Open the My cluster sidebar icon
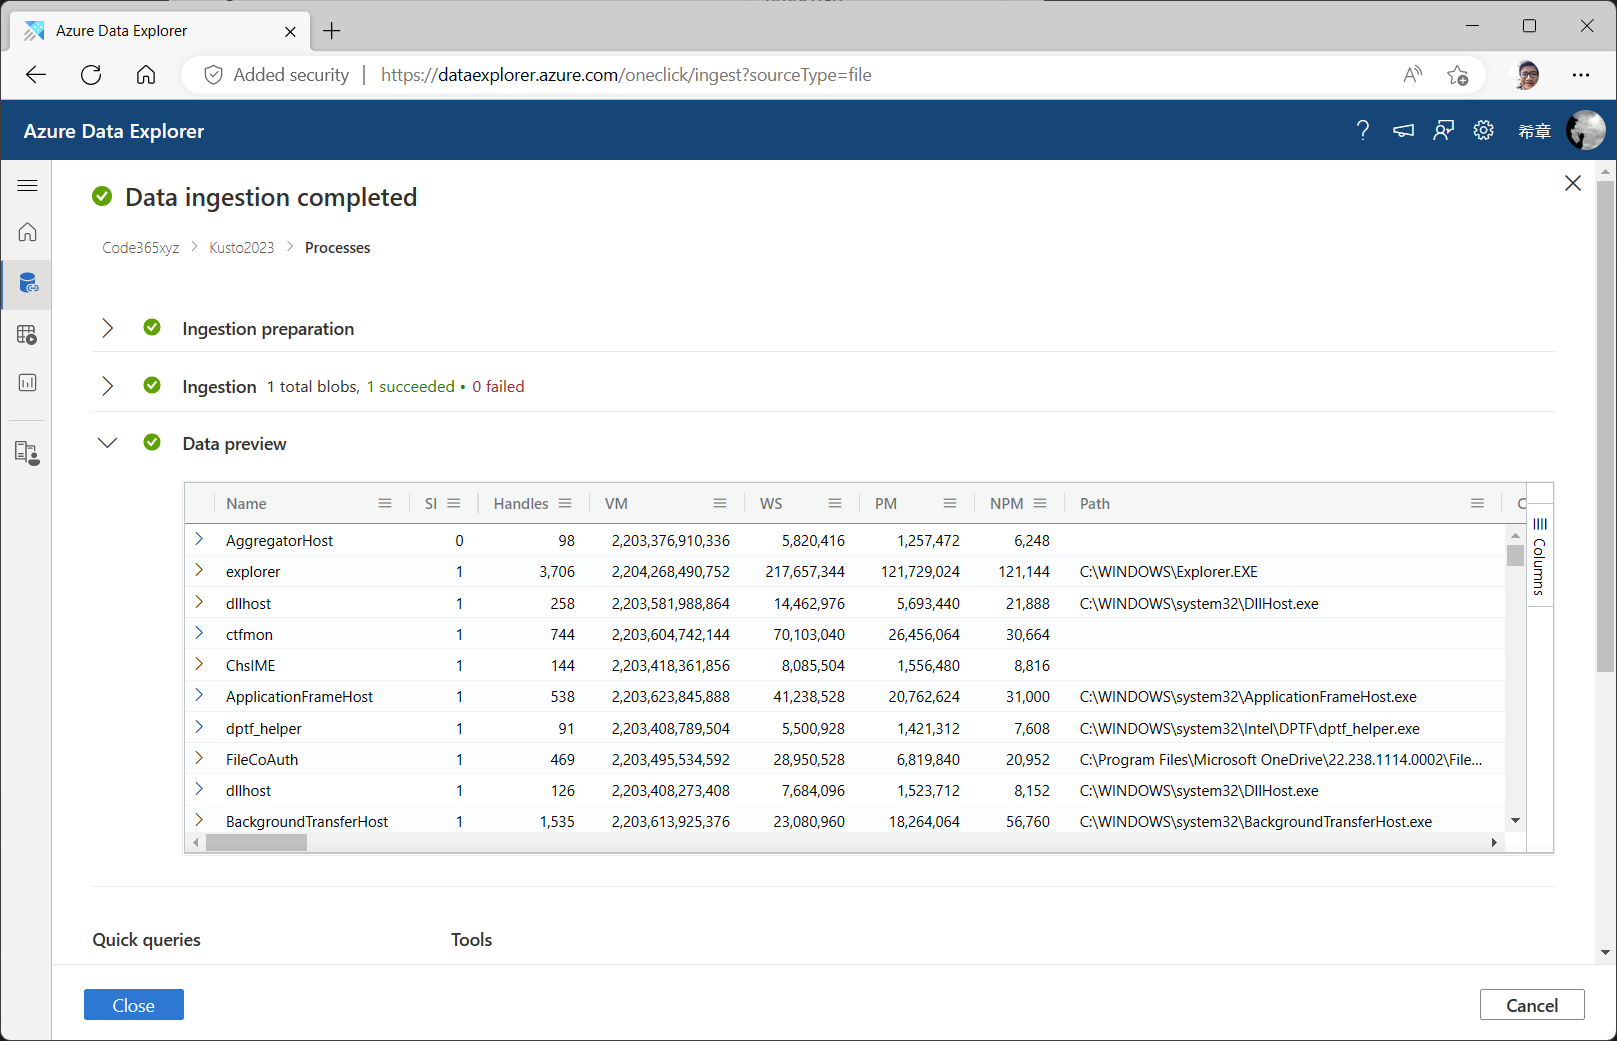 tap(27, 454)
